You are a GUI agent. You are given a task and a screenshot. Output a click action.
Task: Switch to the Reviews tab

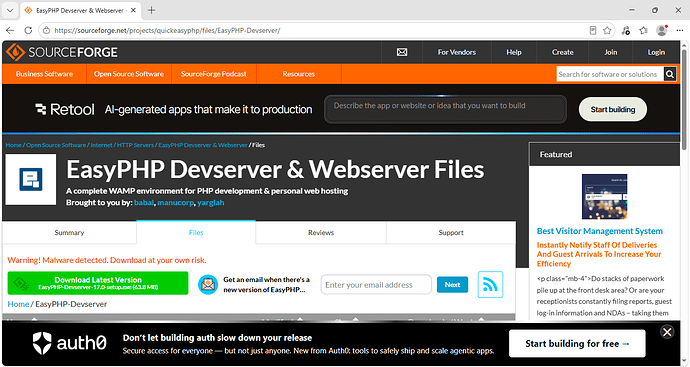tap(321, 233)
